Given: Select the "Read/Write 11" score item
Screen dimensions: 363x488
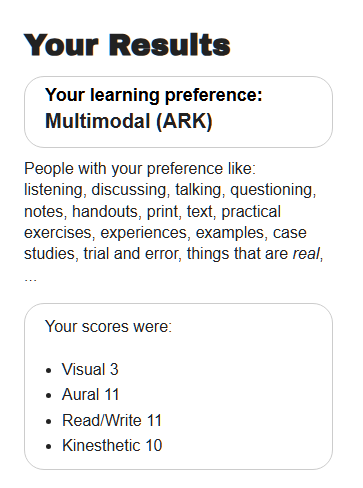Looking at the screenshot, I should [112, 420].
